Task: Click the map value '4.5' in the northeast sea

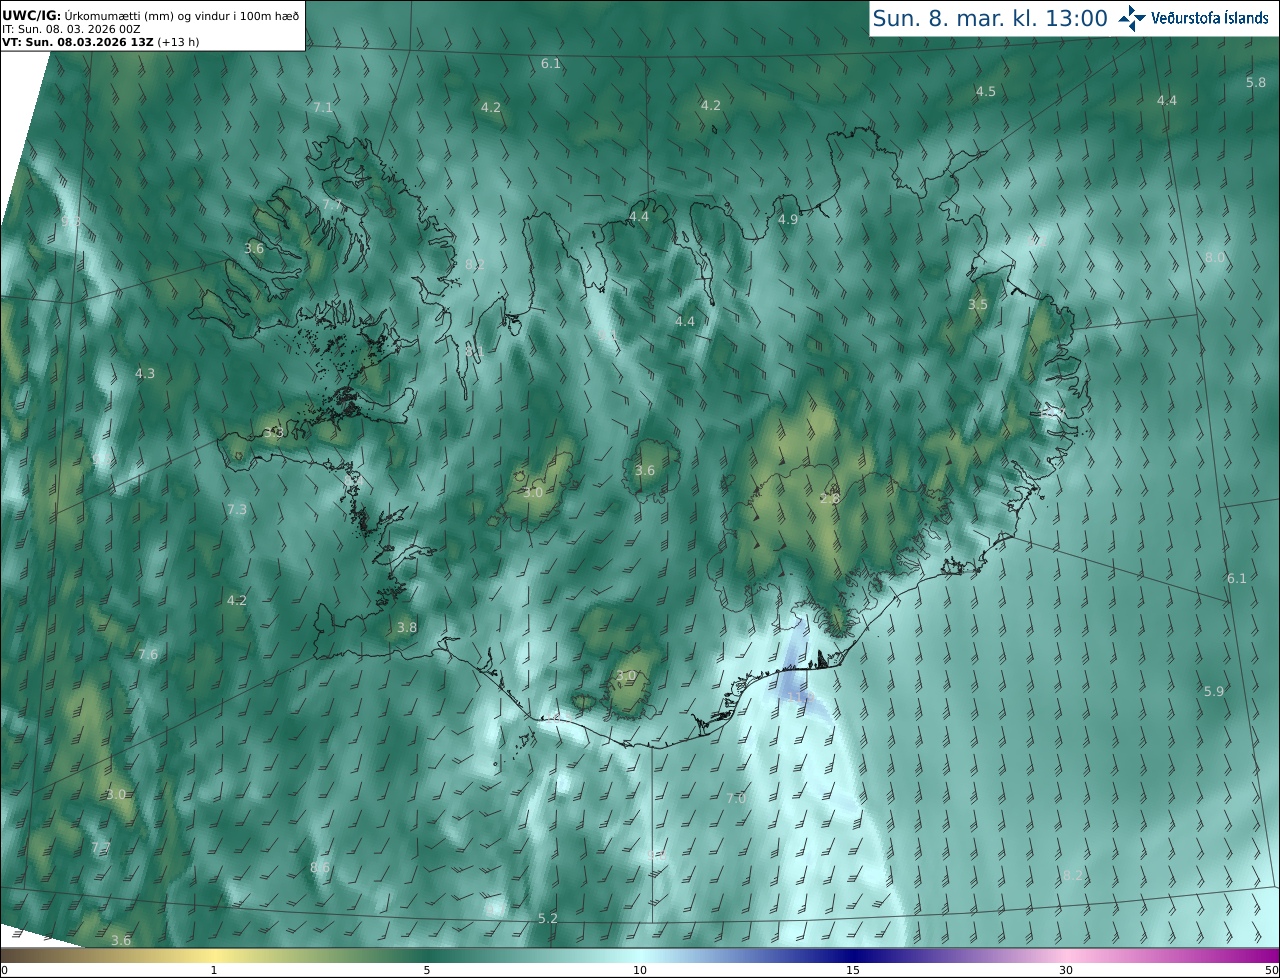Action: 986,91
